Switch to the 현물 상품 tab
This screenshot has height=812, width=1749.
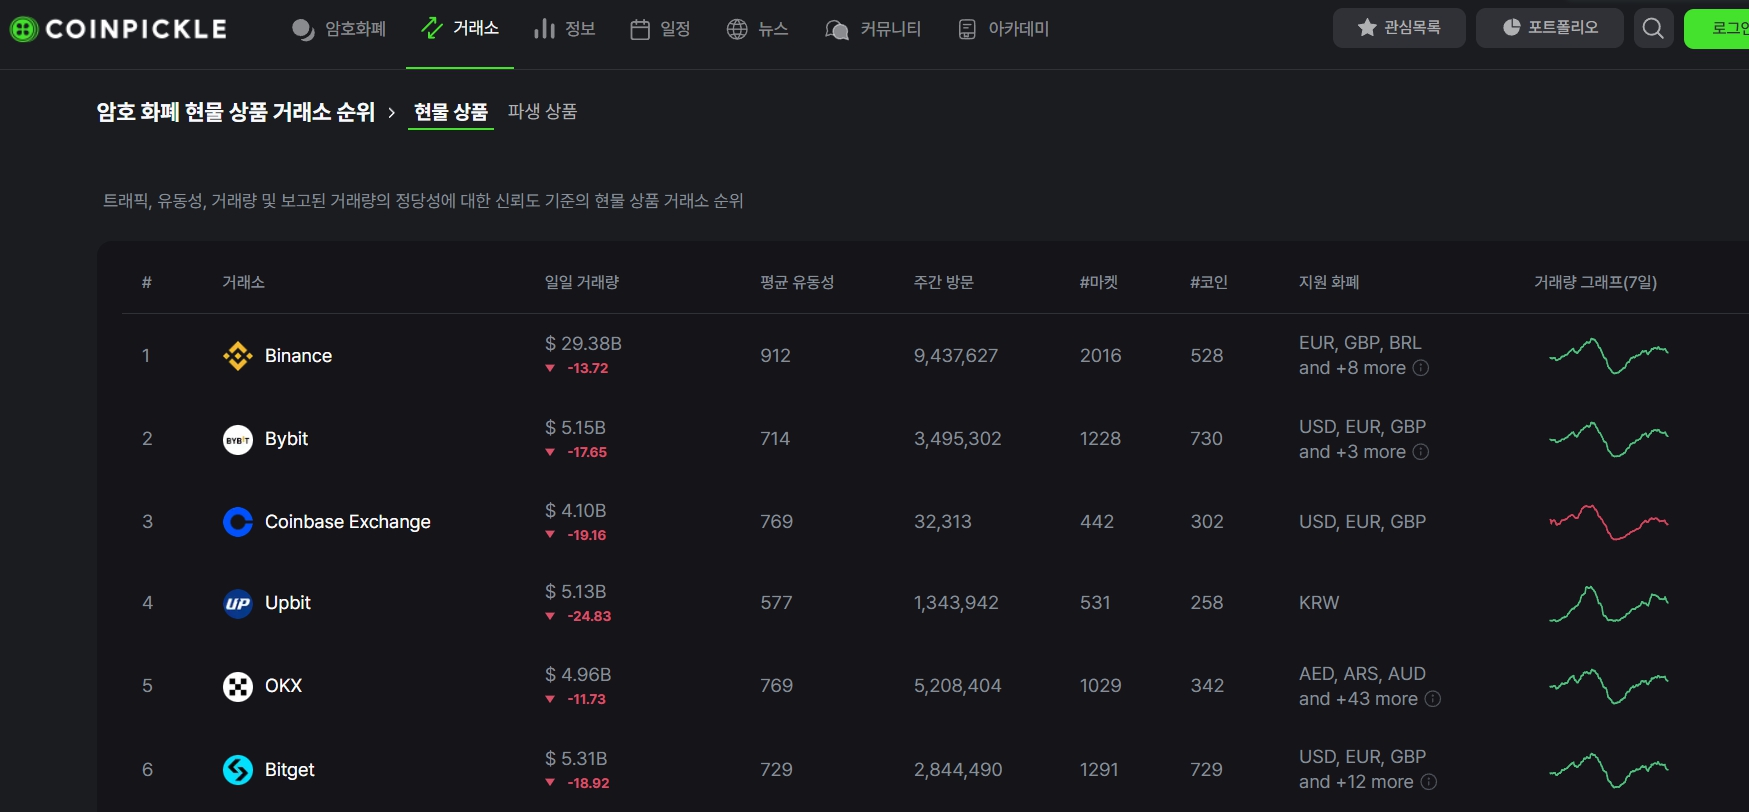tap(451, 112)
